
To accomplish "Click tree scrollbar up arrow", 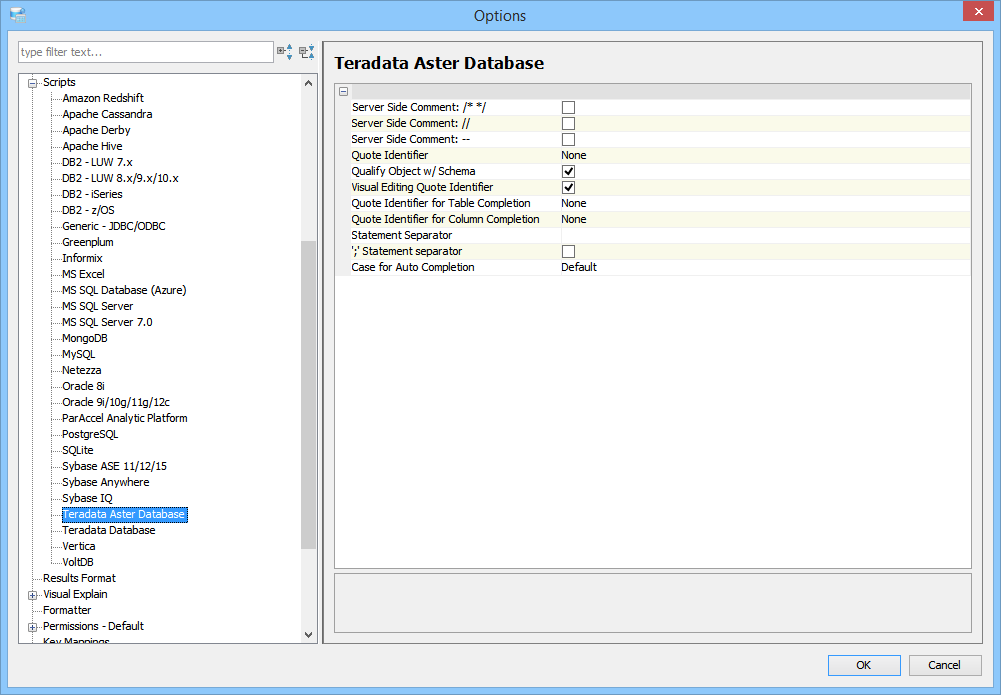I will (308, 83).
